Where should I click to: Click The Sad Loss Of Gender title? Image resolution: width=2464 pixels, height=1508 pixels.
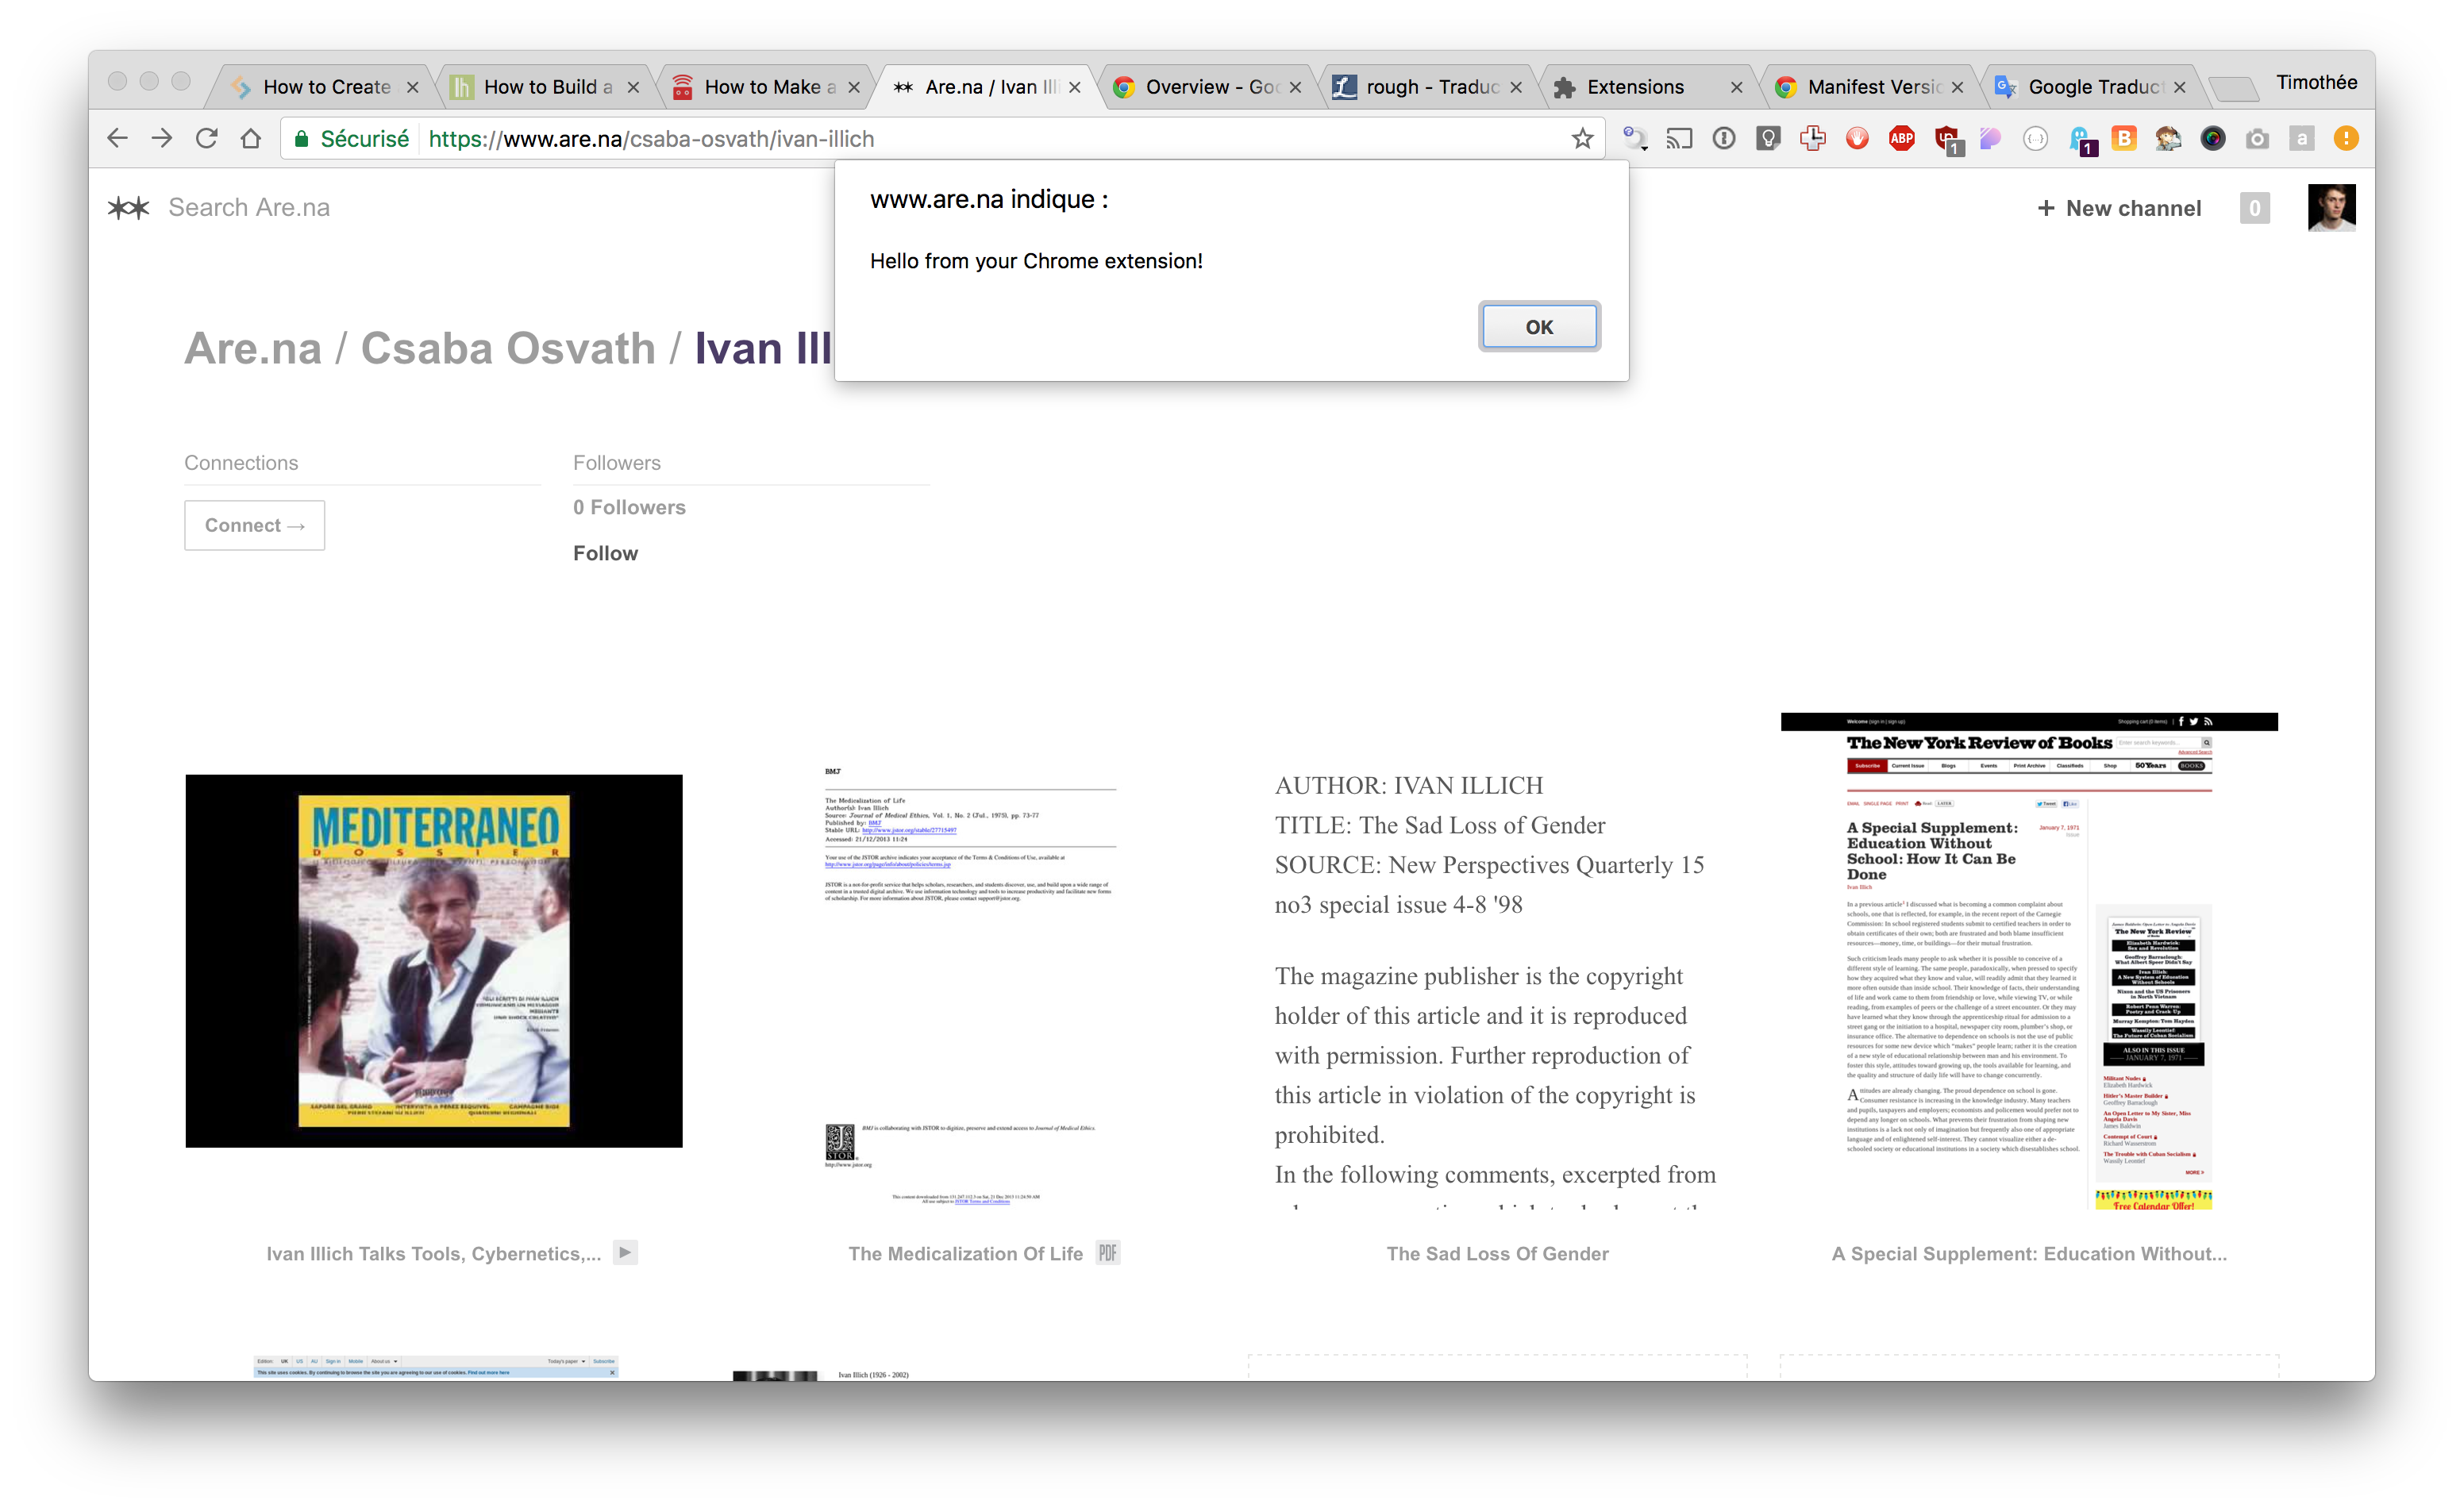[x=1498, y=1253]
